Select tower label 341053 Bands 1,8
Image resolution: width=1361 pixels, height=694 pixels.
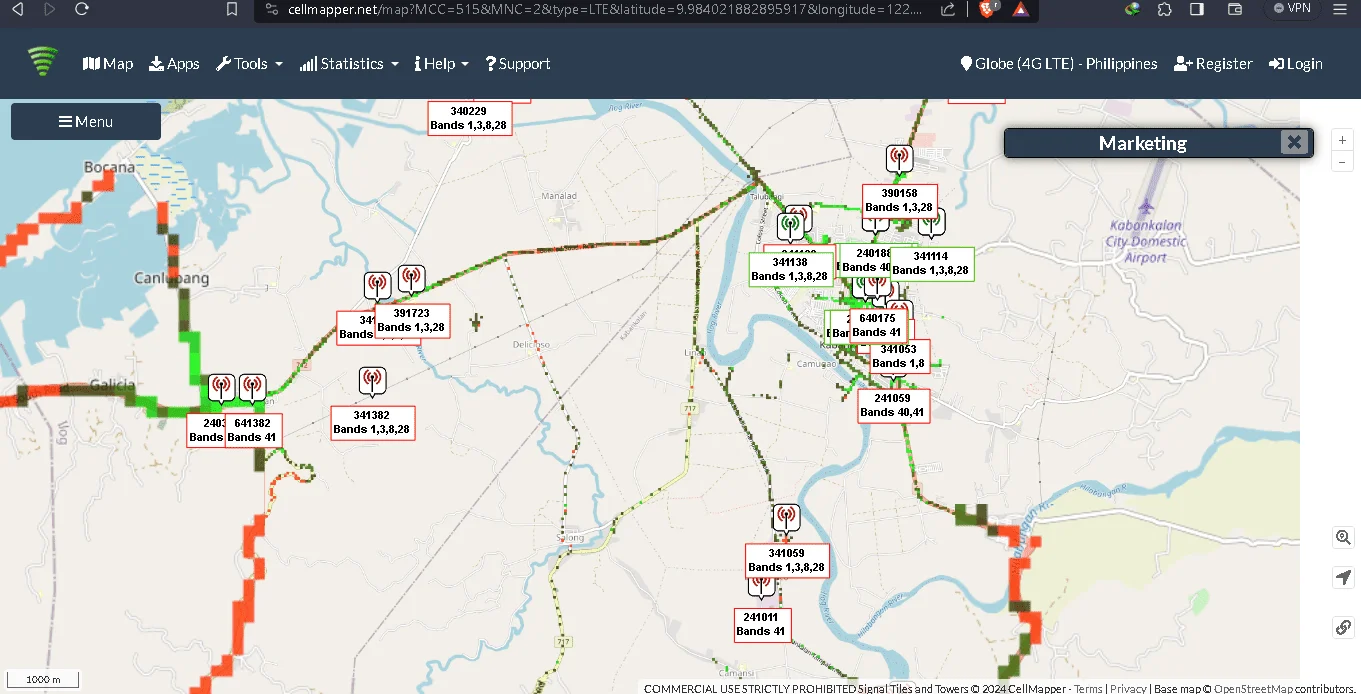click(900, 356)
